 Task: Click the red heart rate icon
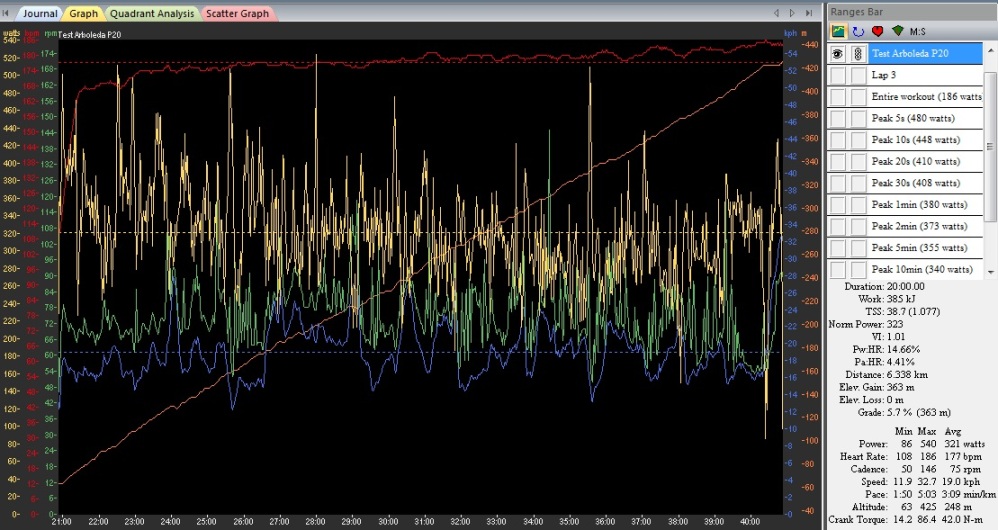(877, 31)
